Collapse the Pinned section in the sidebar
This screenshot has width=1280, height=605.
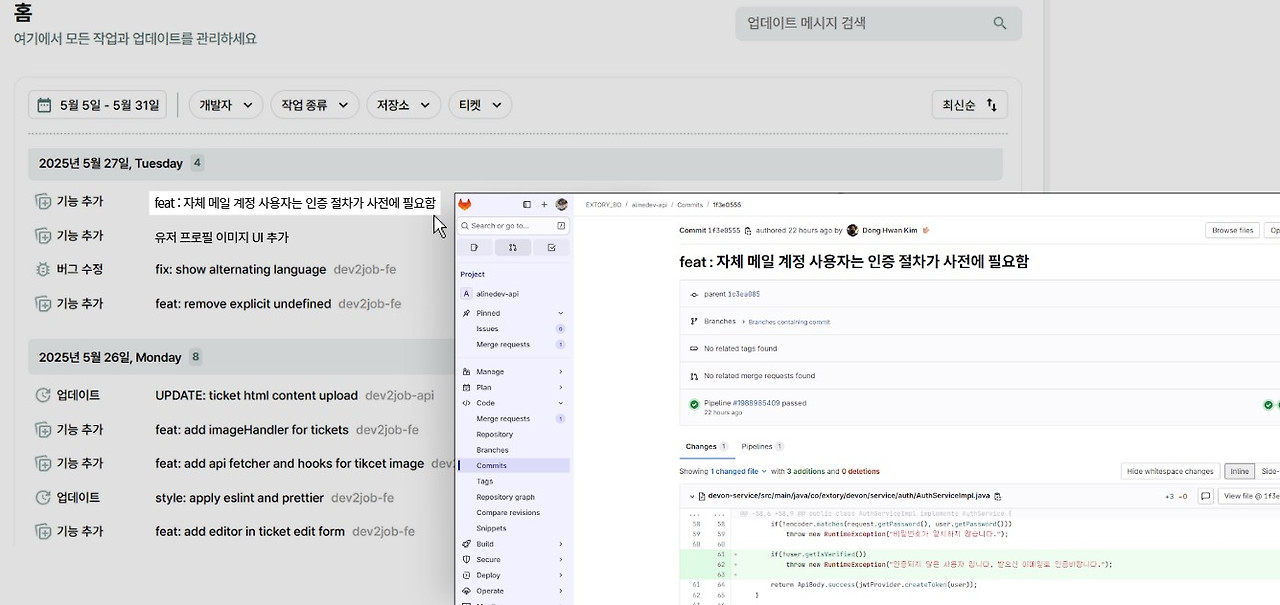(559, 312)
